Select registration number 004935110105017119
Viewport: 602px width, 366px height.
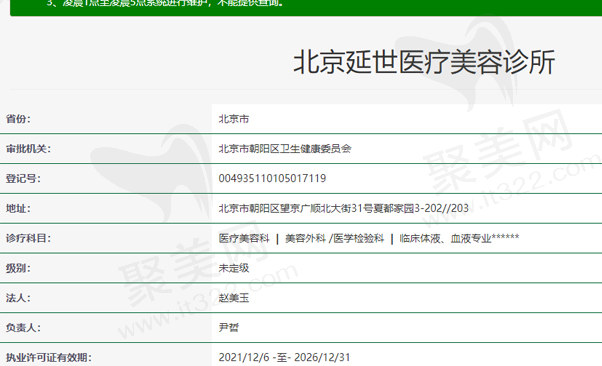coord(272,178)
